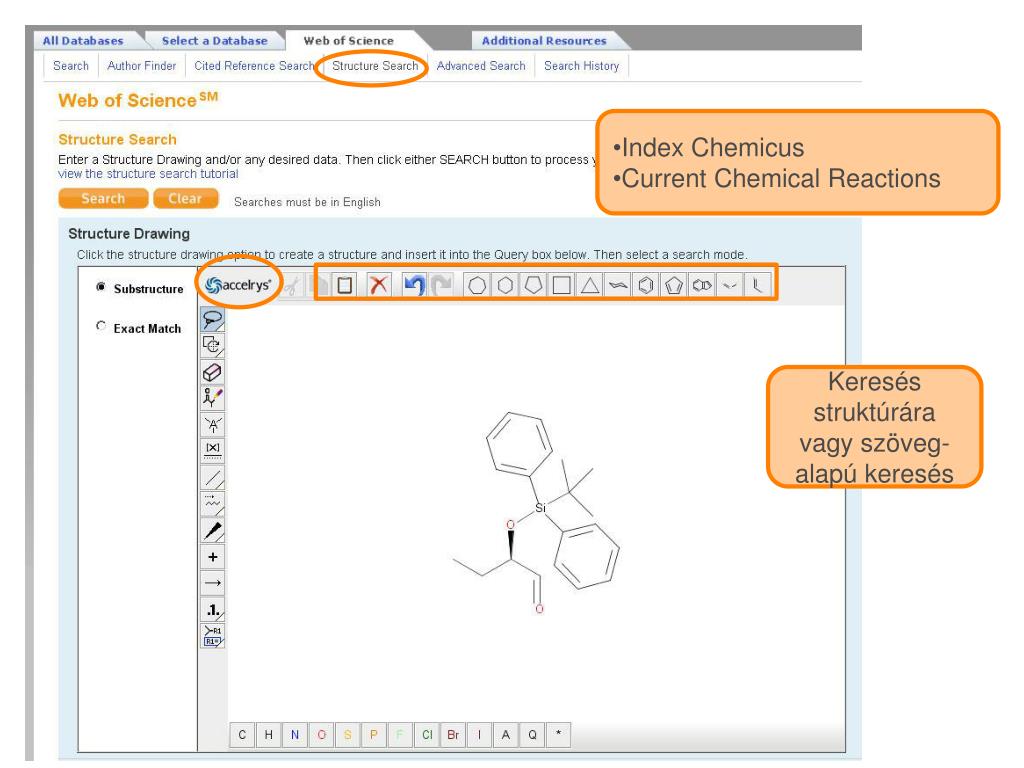Choose the Cl chlorine atom button
1024x768 pixels.
coord(427,735)
